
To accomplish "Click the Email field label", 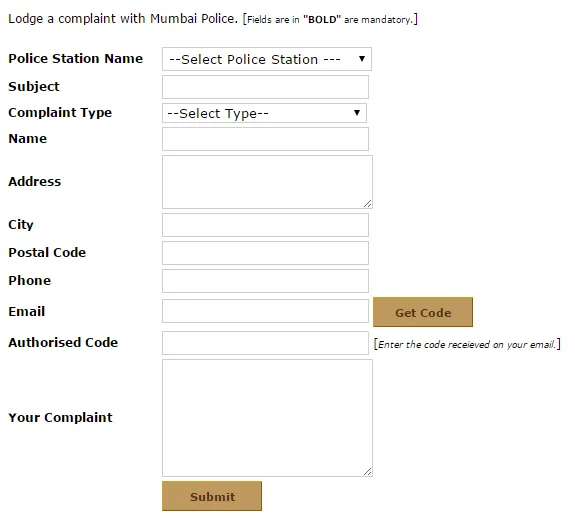I will pyautogui.click(x=26, y=312).
